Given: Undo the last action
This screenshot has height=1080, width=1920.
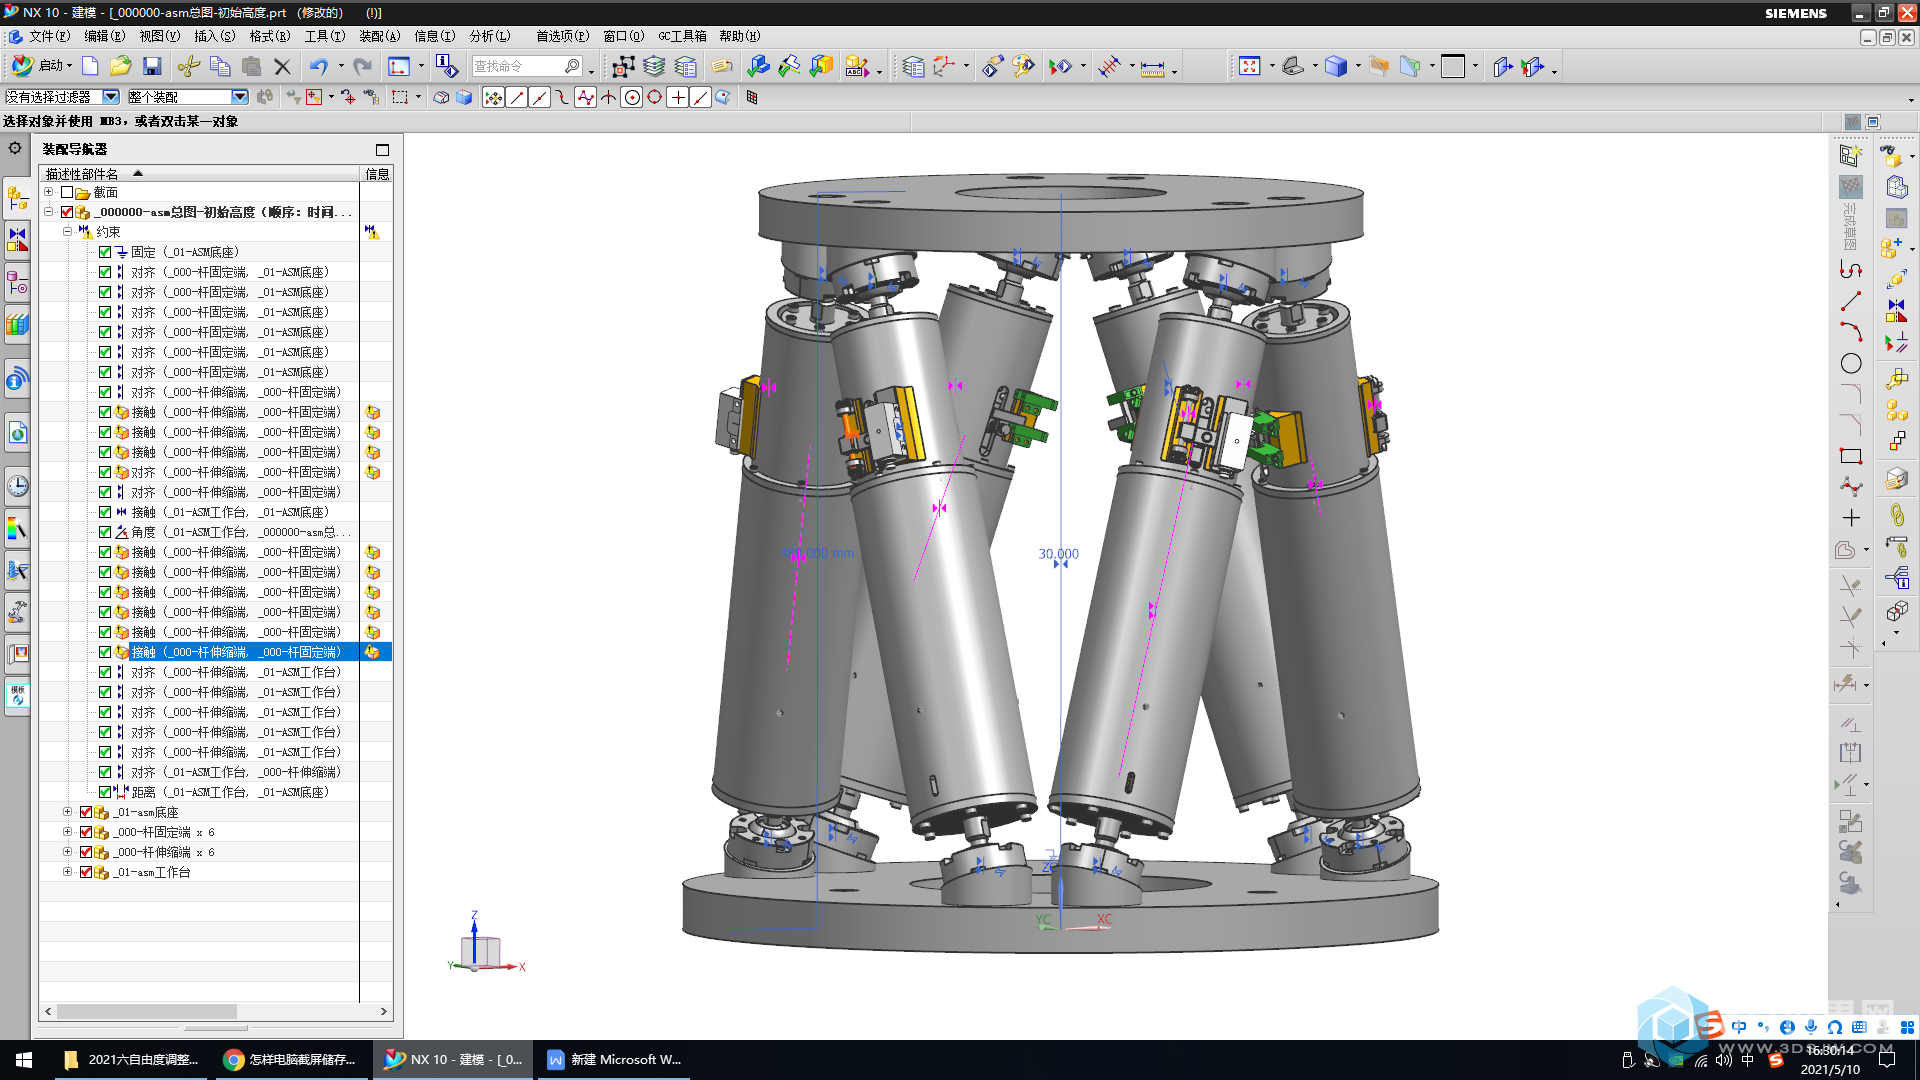Looking at the screenshot, I should 318,66.
